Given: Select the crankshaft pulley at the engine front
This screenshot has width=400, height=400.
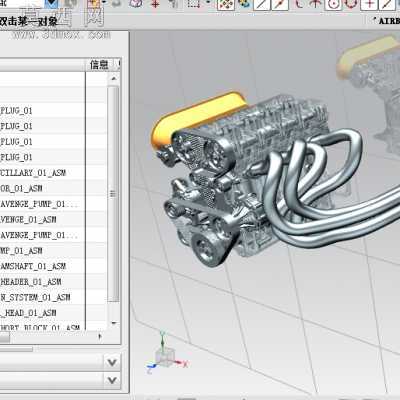Looking at the screenshot, I should [207, 249].
